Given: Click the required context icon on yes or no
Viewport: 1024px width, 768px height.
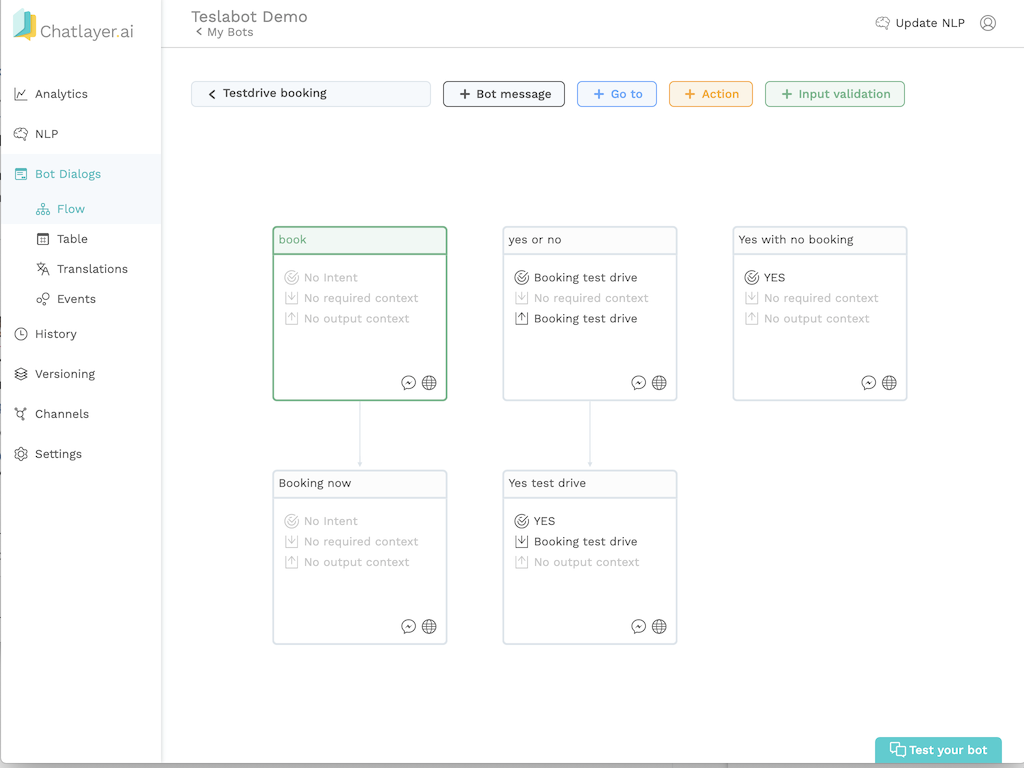Looking at the screenshot, I should tap(521, 297).
